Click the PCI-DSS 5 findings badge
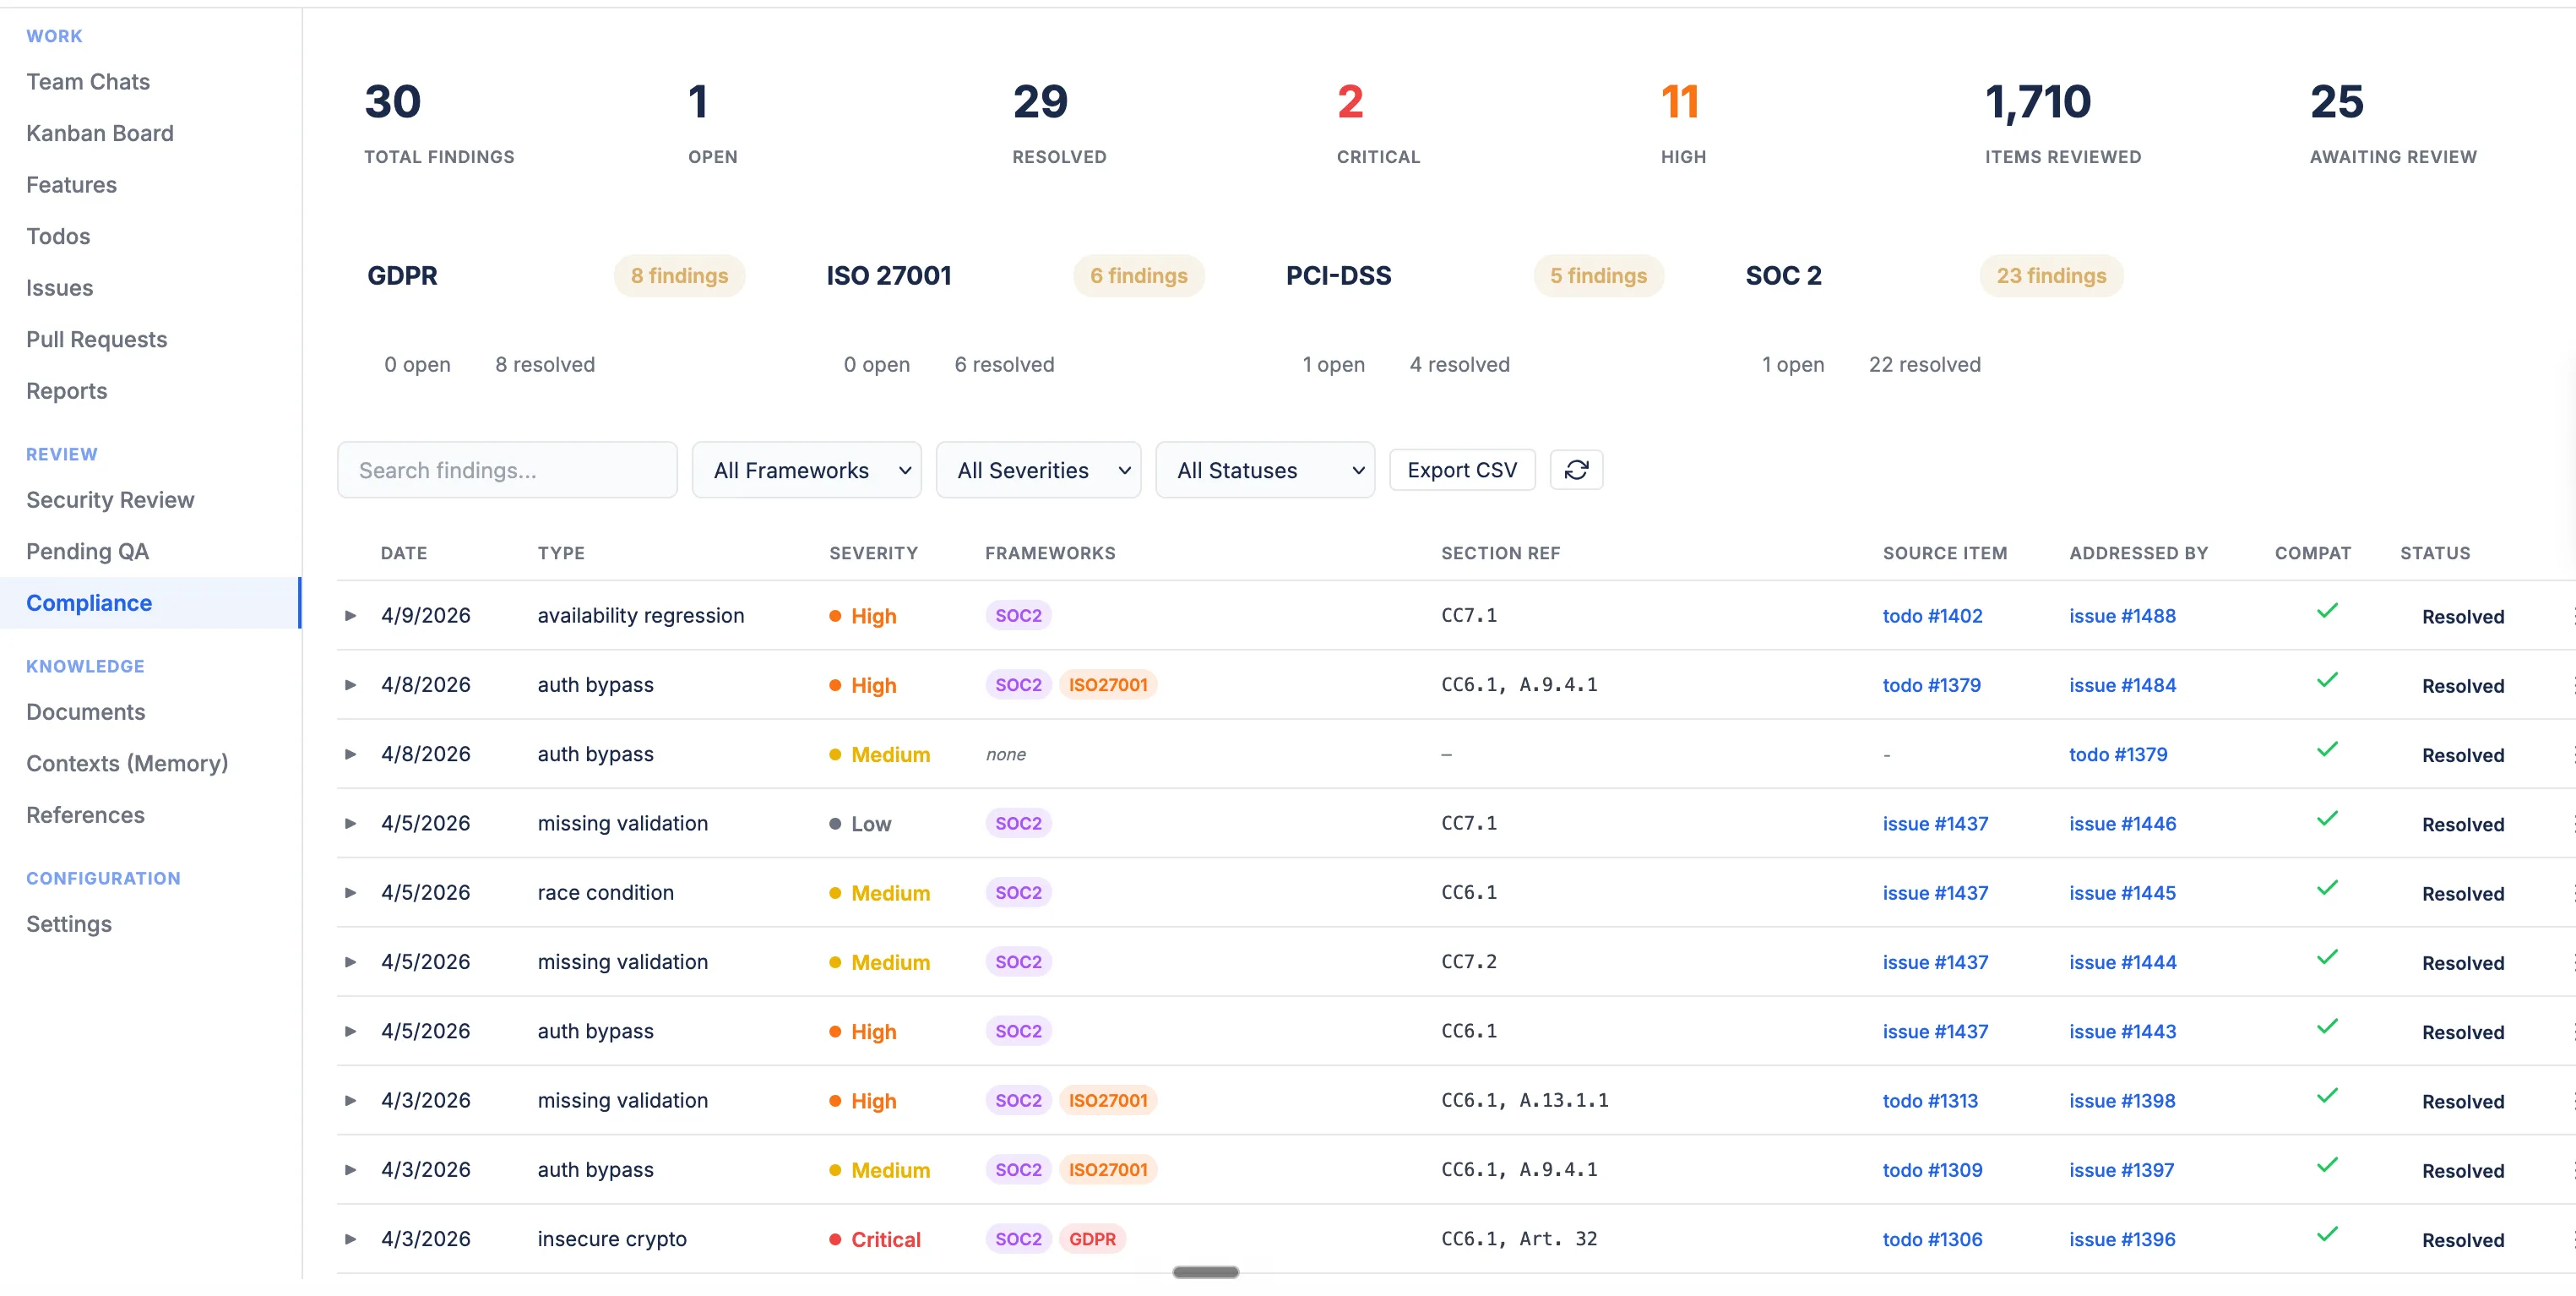Image resolution: width=2576 pixels, height=1296 pixels. coord(1598,276)
